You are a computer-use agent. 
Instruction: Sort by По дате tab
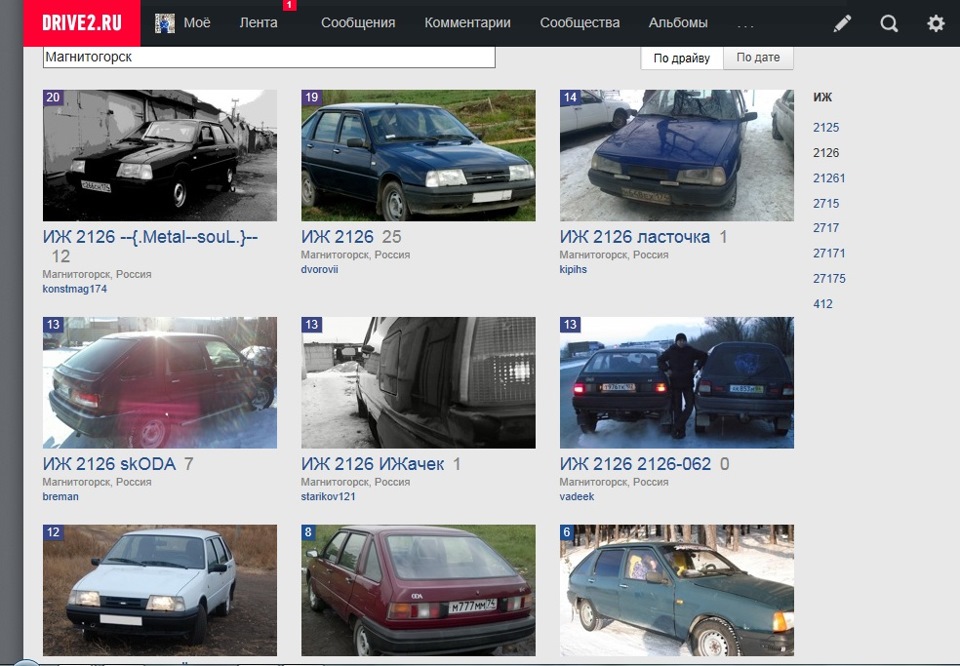tap(758, 58)
